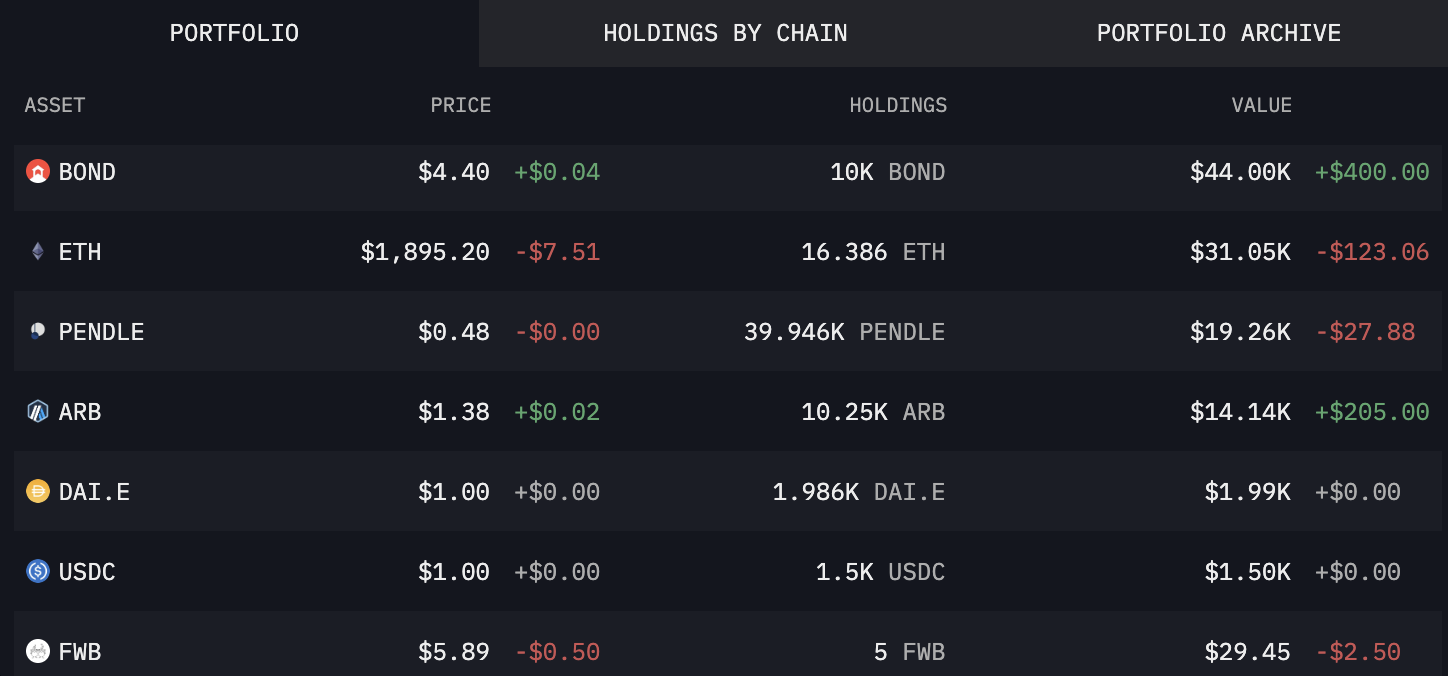Click the FWB price $5.89

[x=454, y=652]
